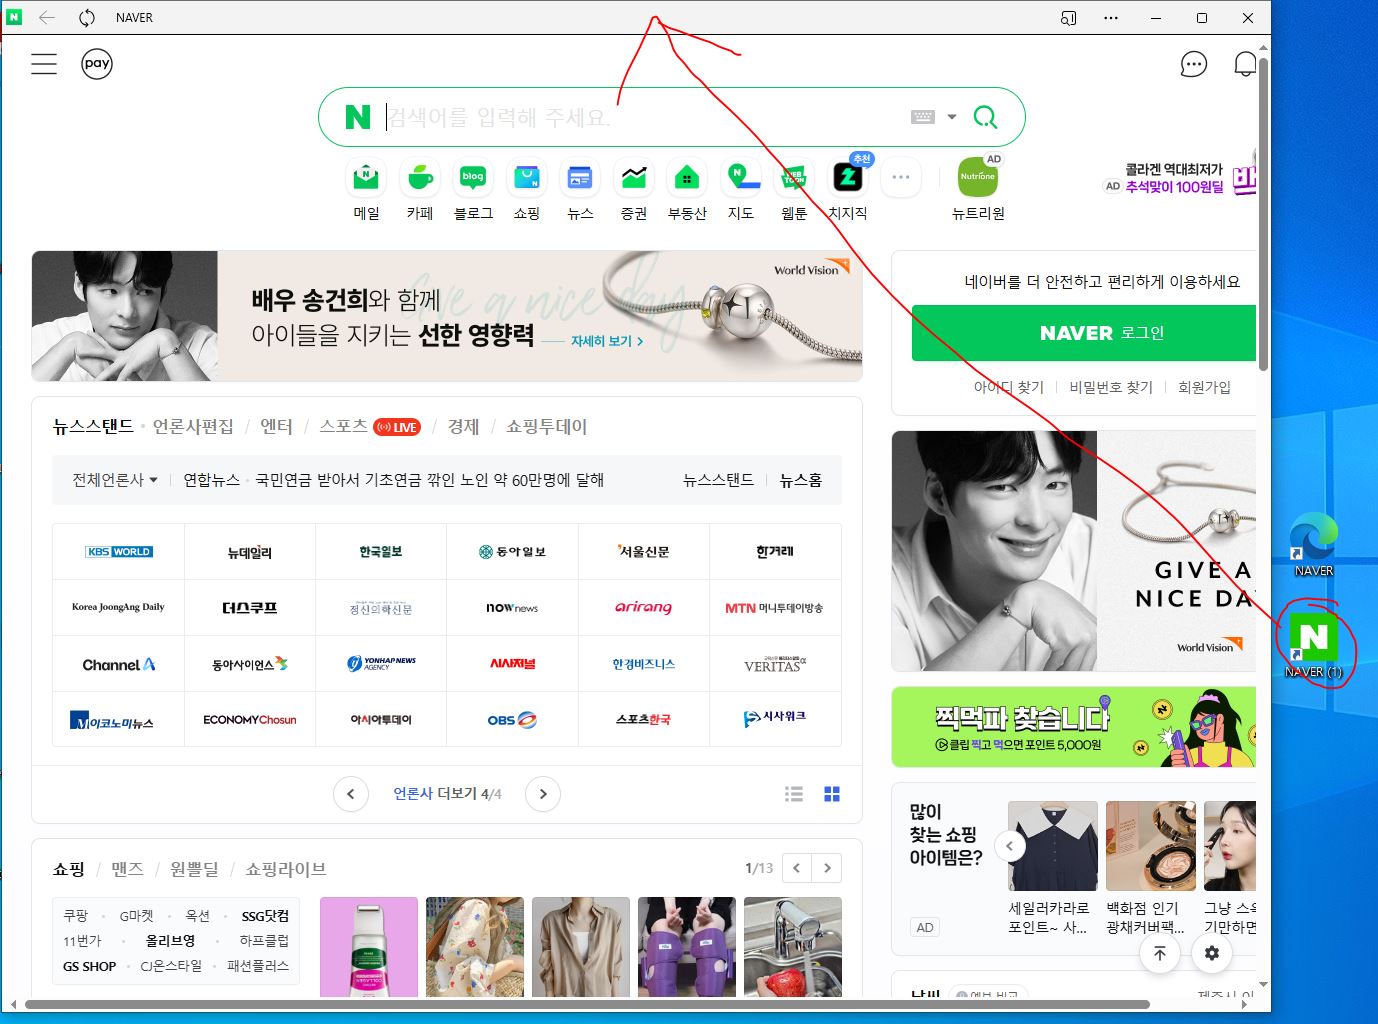Show previous popular shopping items
Viewport: 1378px width, 1024px height.
1010,846
